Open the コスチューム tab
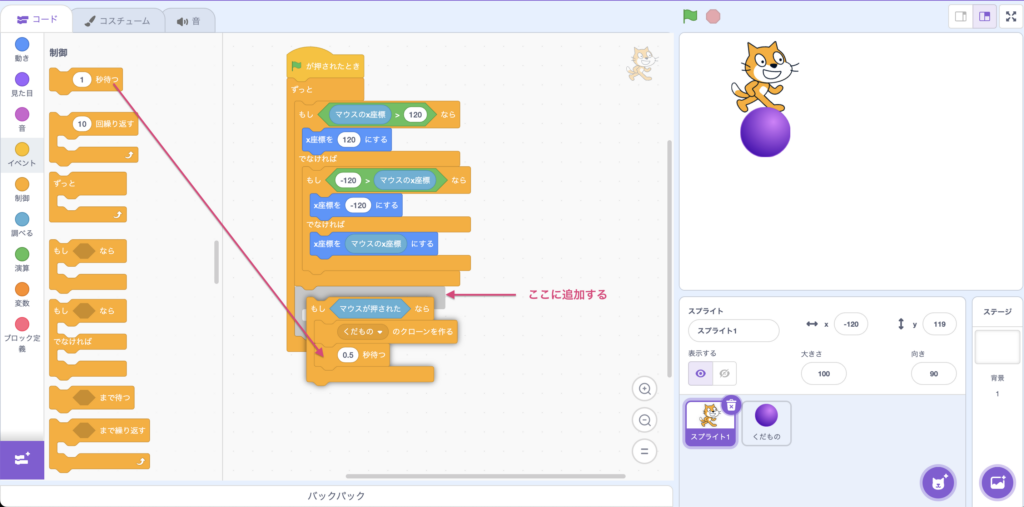The image size is (1024, 507). [117, 21]
